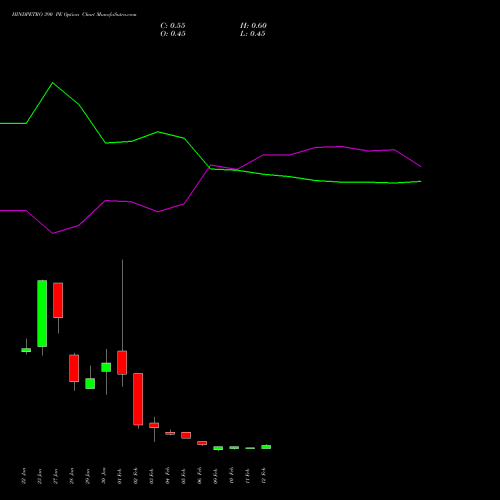Click the 27 Jan date label

pyautogui.click(x=55, y=476)
